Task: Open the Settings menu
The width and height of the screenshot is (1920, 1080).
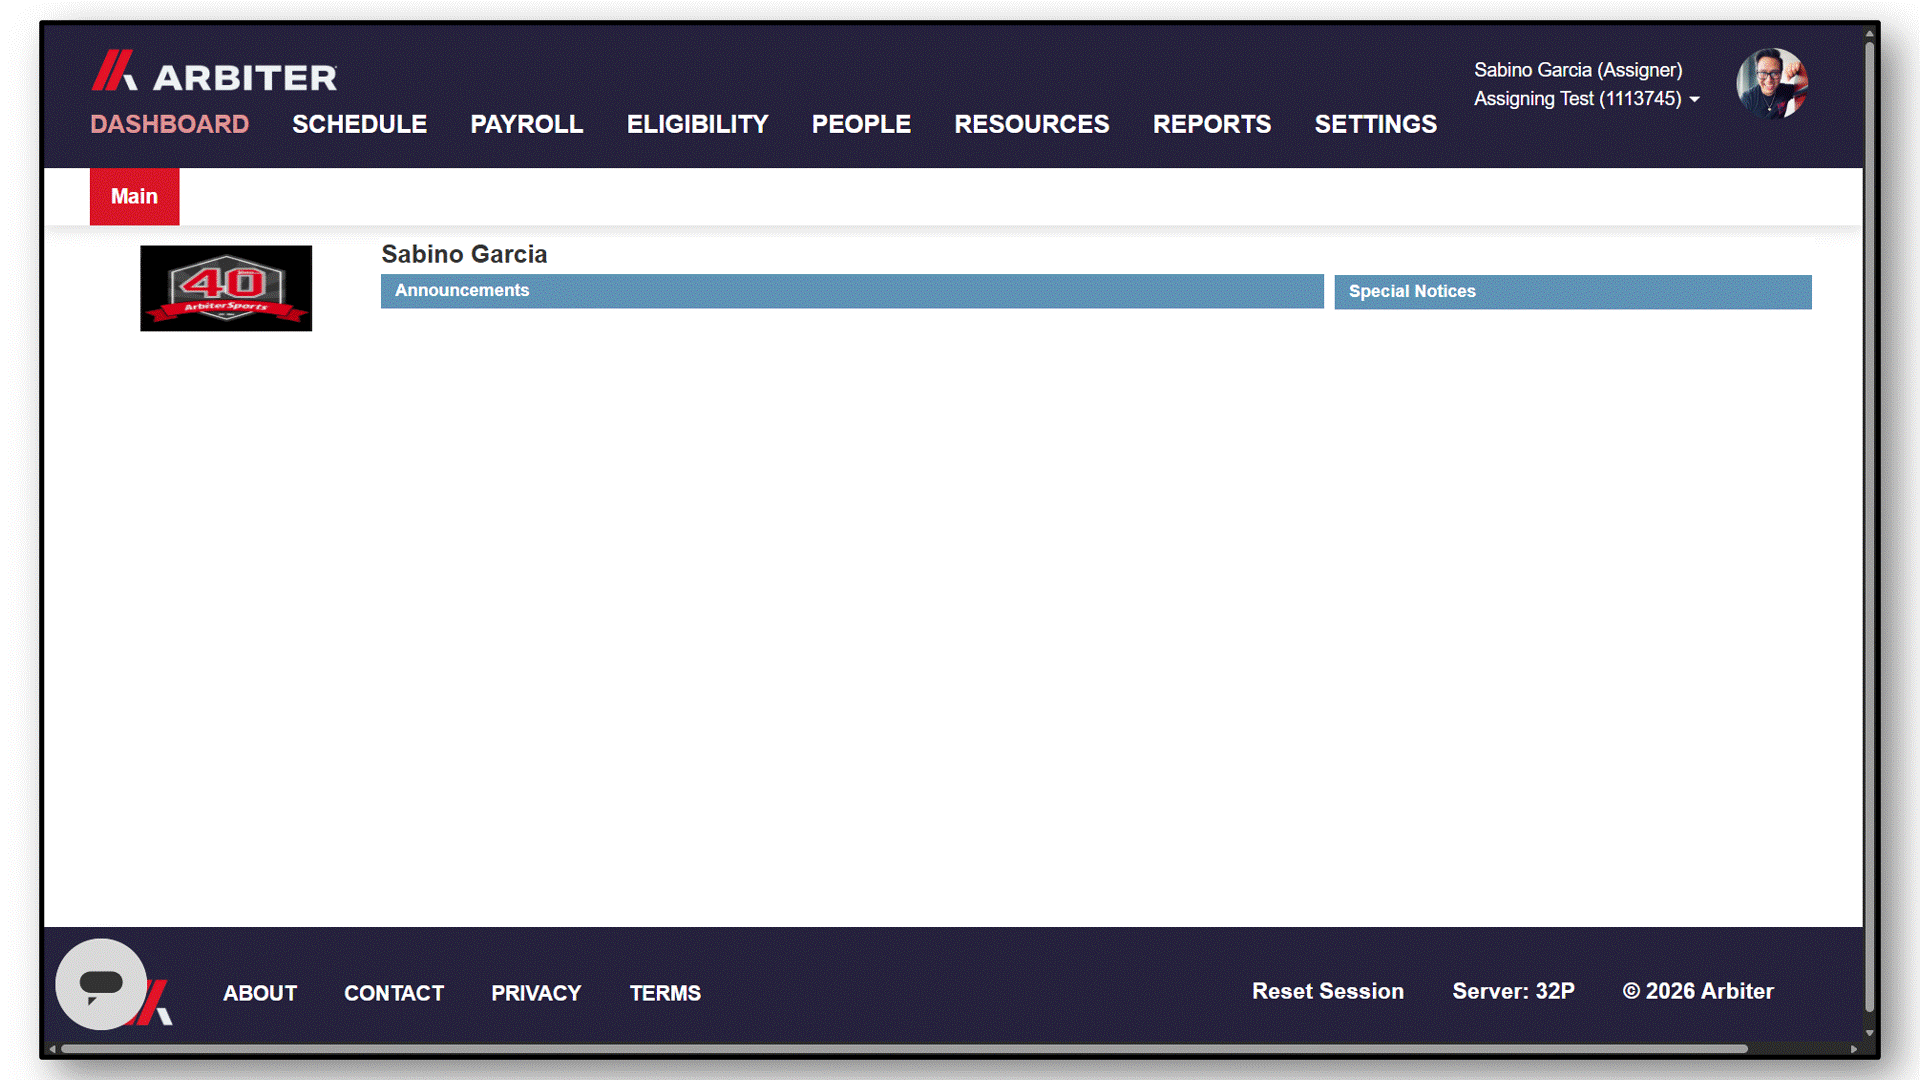Action: (1375, 124)
